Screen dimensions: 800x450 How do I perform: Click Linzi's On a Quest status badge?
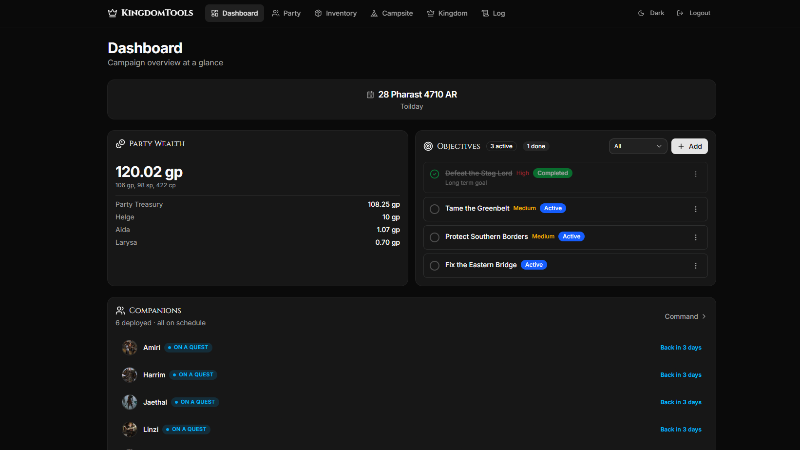coord(186,429)
